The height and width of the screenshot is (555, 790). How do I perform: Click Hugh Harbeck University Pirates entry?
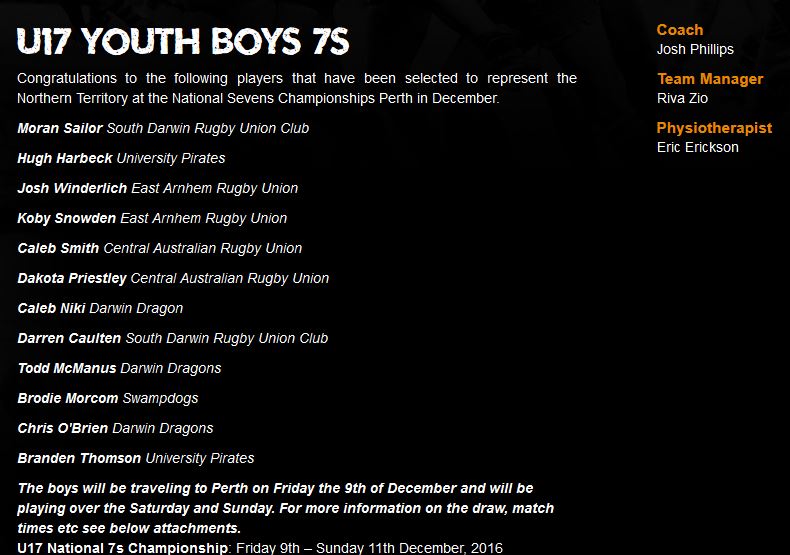tap(121, 159)
